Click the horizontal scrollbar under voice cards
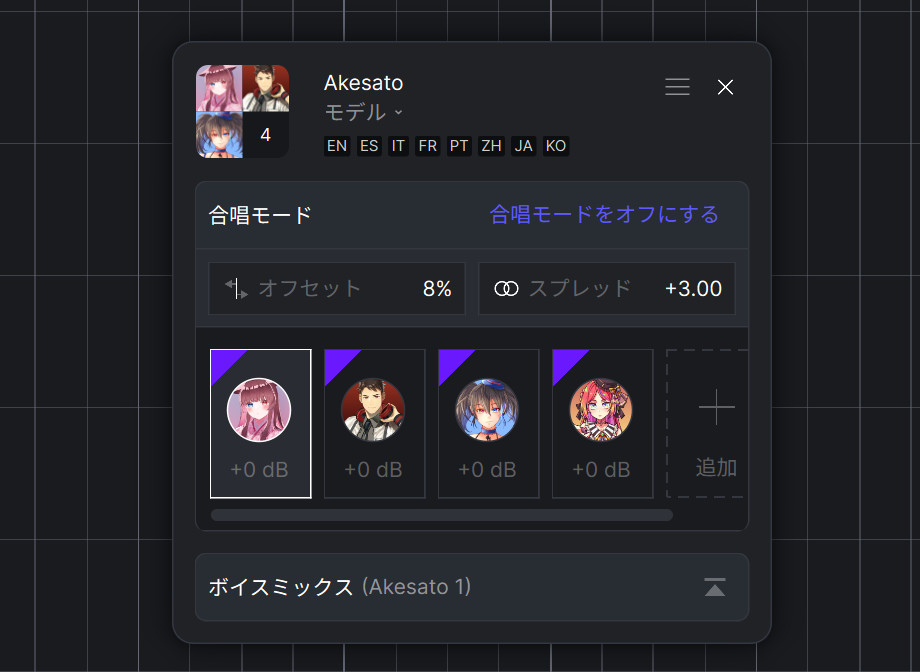This screenshot has height=672, width=920. (442, 515)
